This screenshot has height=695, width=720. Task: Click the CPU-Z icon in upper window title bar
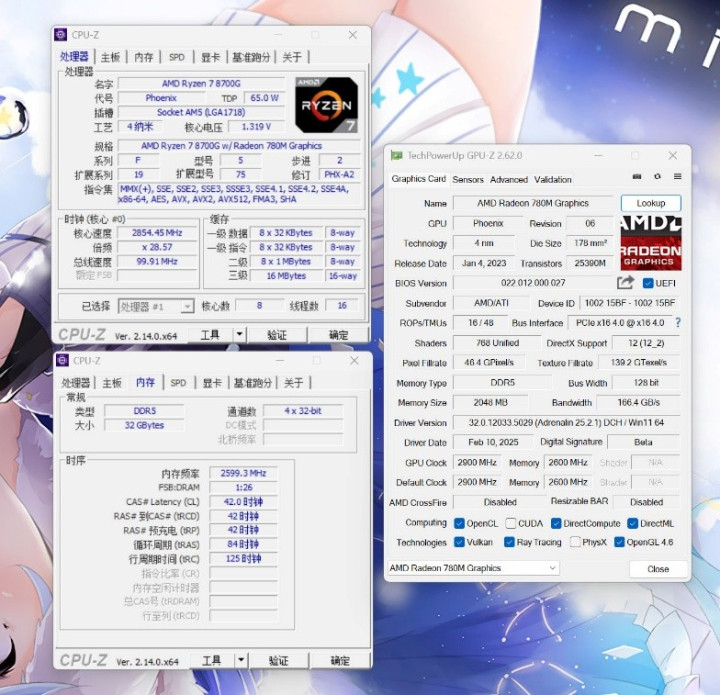(x=61, y=34)
